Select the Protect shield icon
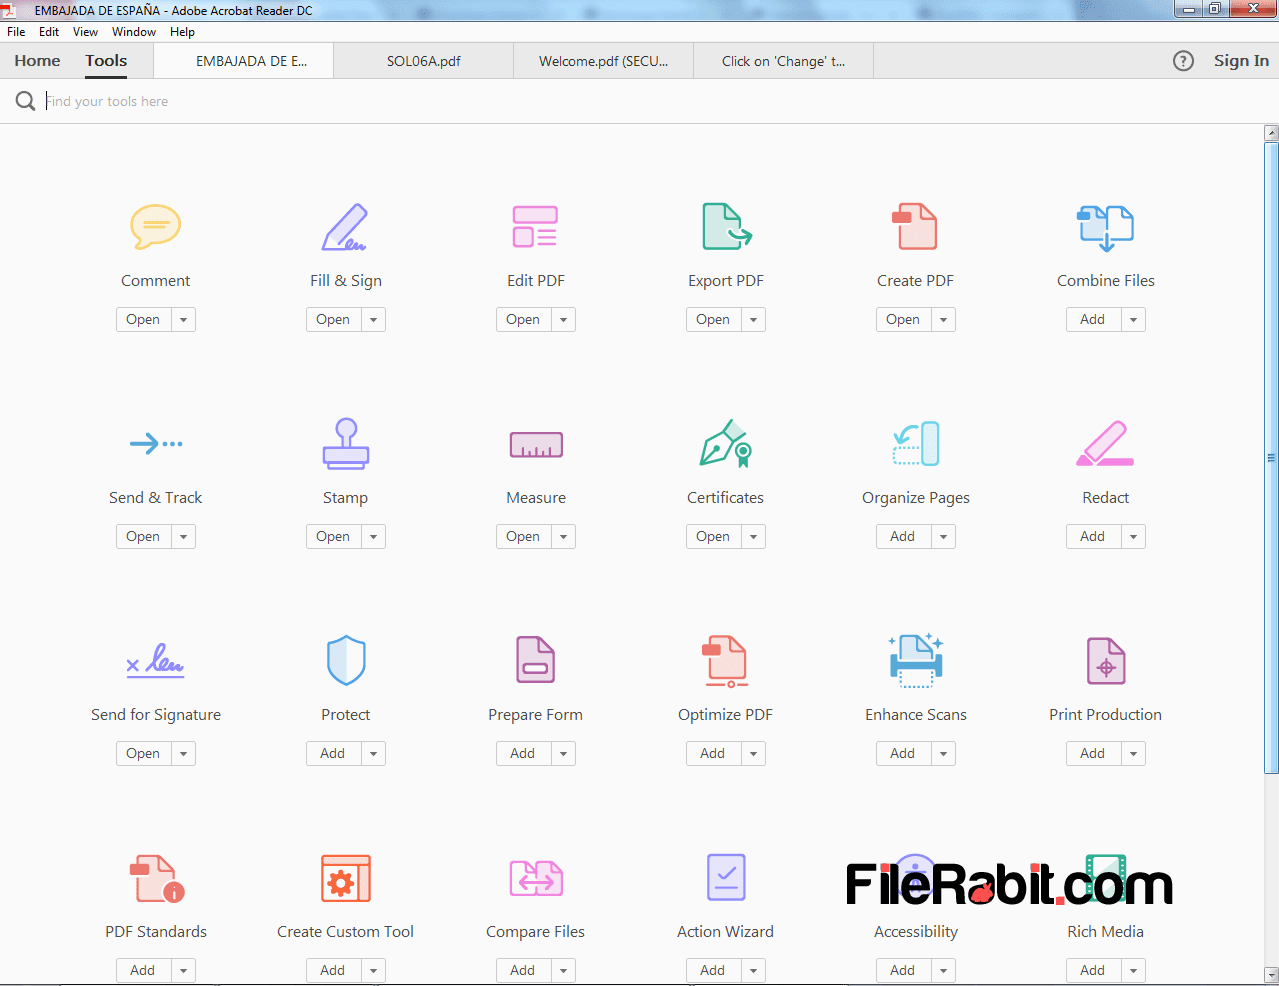Screen dimensions: 1279x986 [x=346, y=660]
